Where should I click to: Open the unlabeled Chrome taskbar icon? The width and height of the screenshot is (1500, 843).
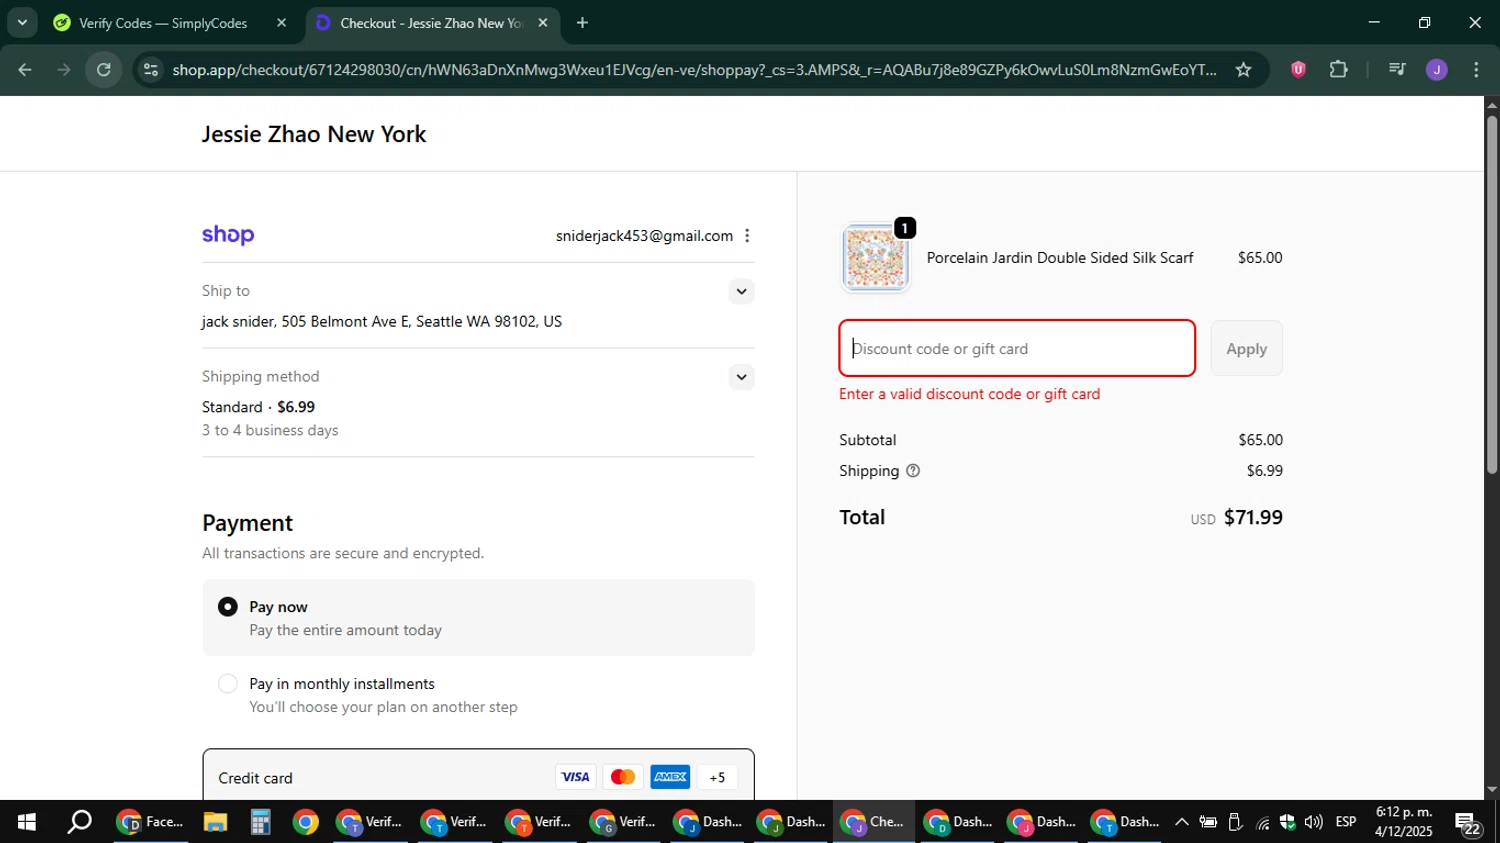coord(305,822)
